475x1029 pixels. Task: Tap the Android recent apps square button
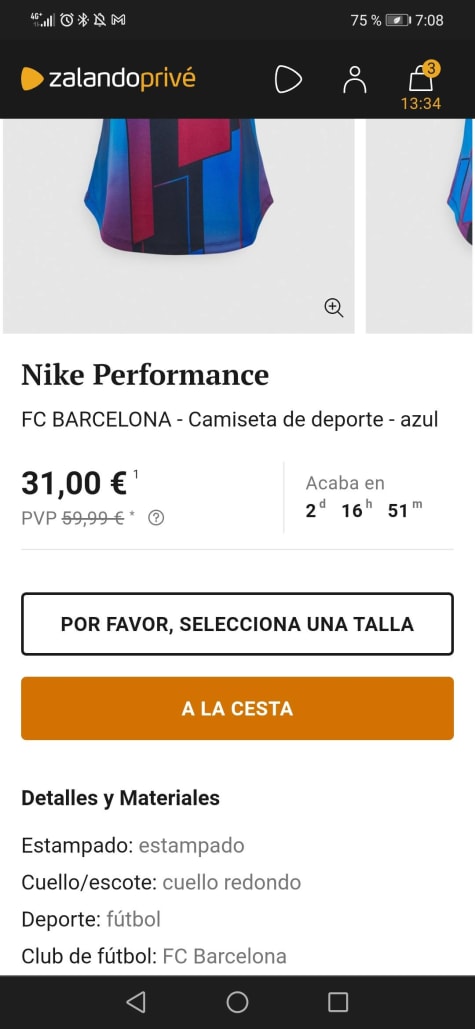338,1002
